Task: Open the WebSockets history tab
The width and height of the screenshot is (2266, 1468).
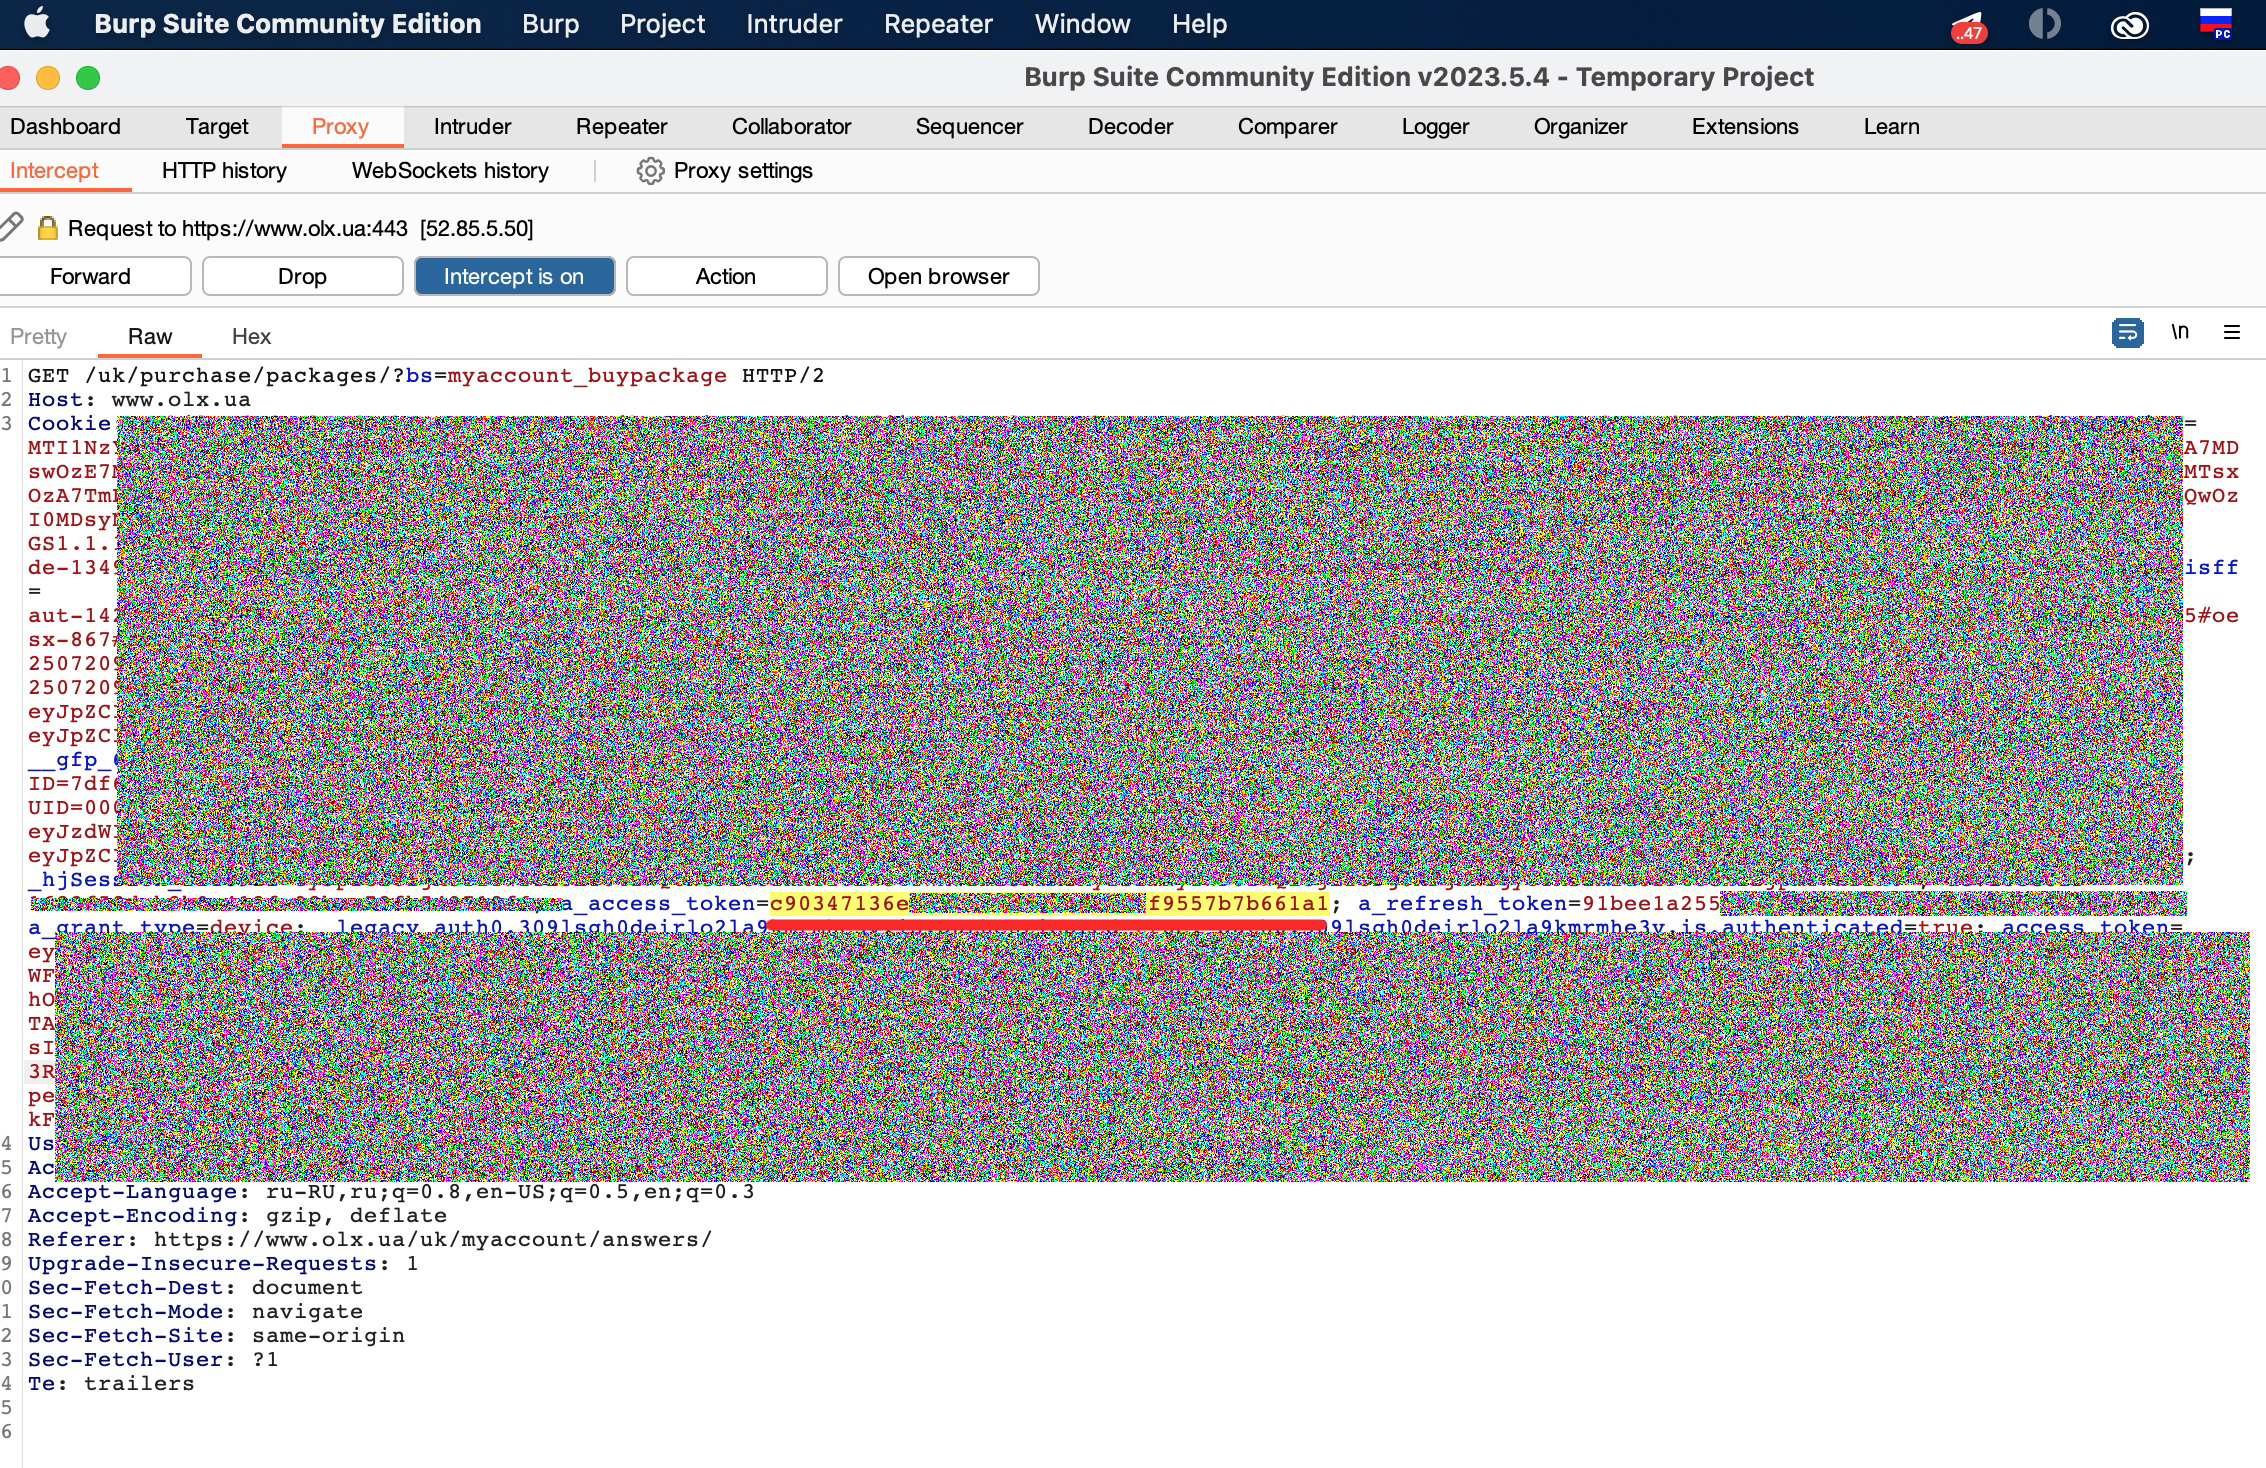Action: [x=450, y=171]
